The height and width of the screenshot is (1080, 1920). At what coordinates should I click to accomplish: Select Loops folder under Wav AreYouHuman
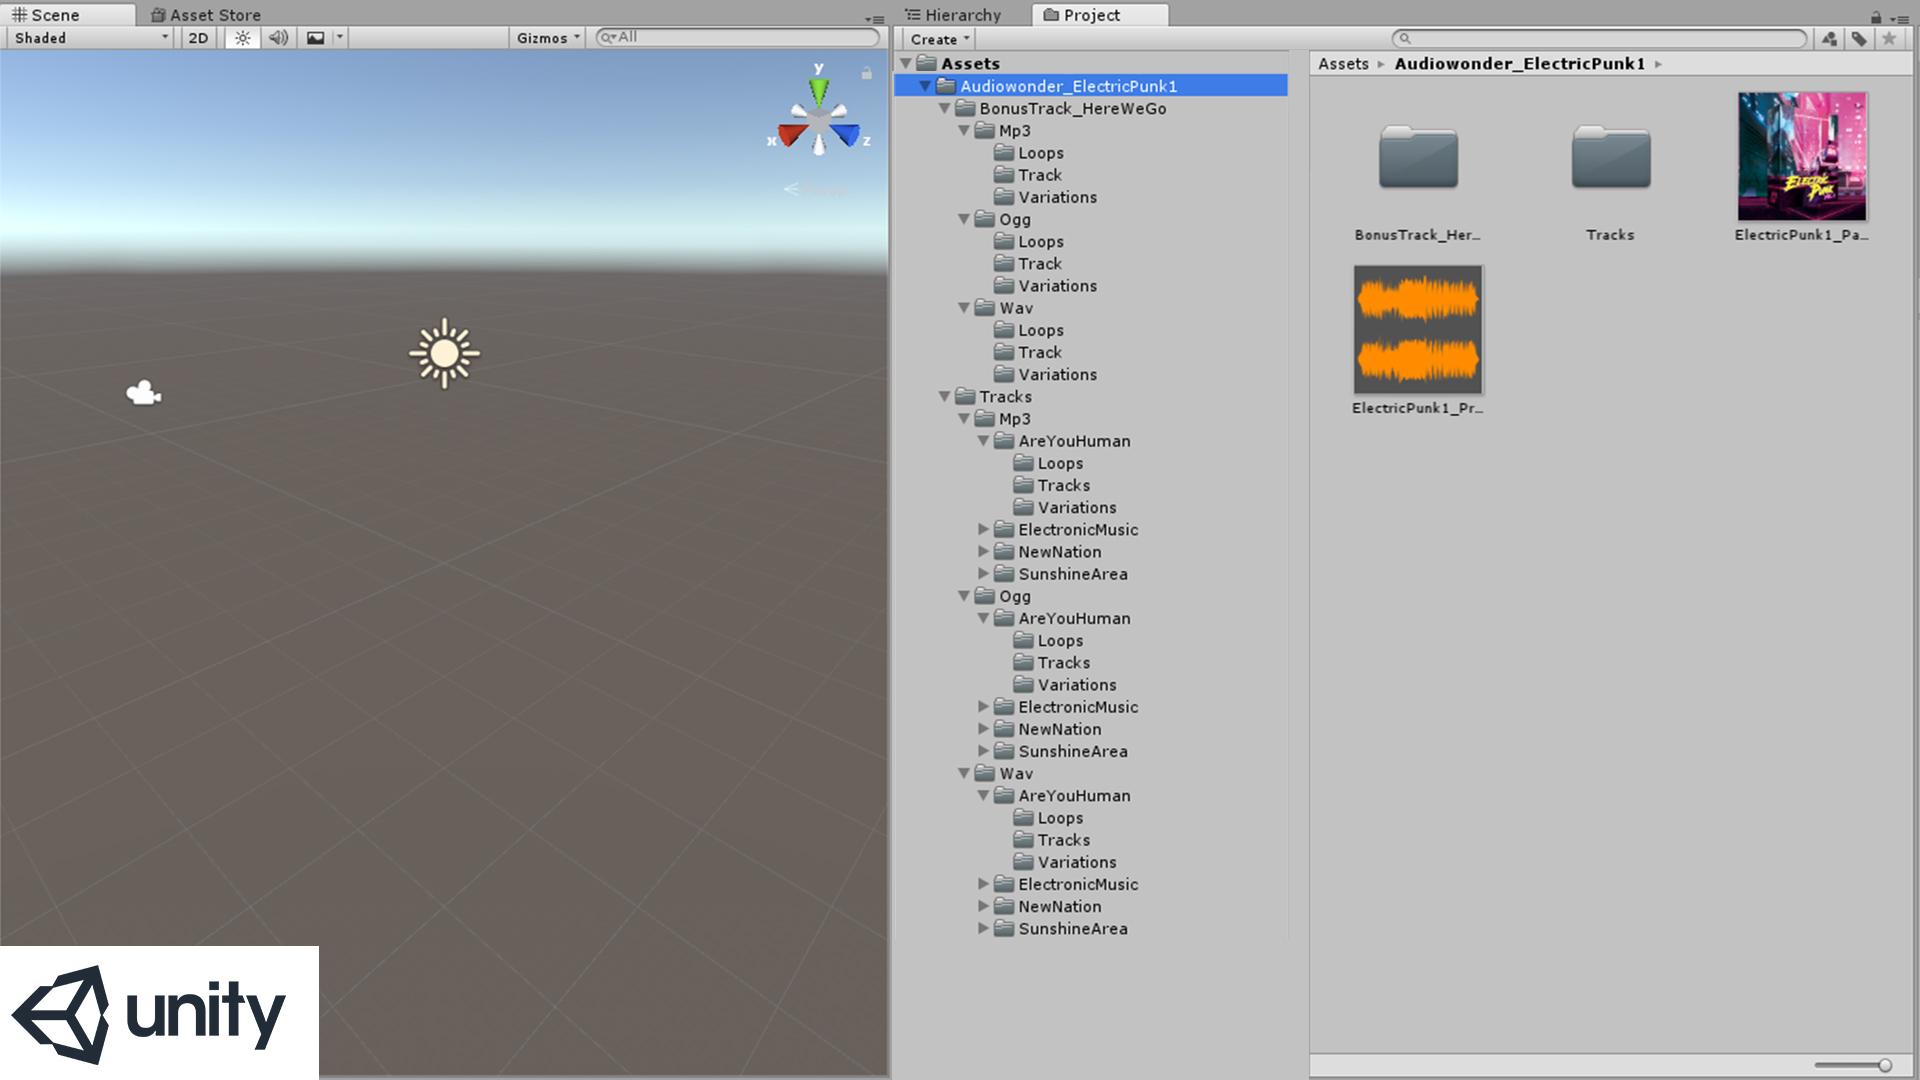pos(1059,818)
